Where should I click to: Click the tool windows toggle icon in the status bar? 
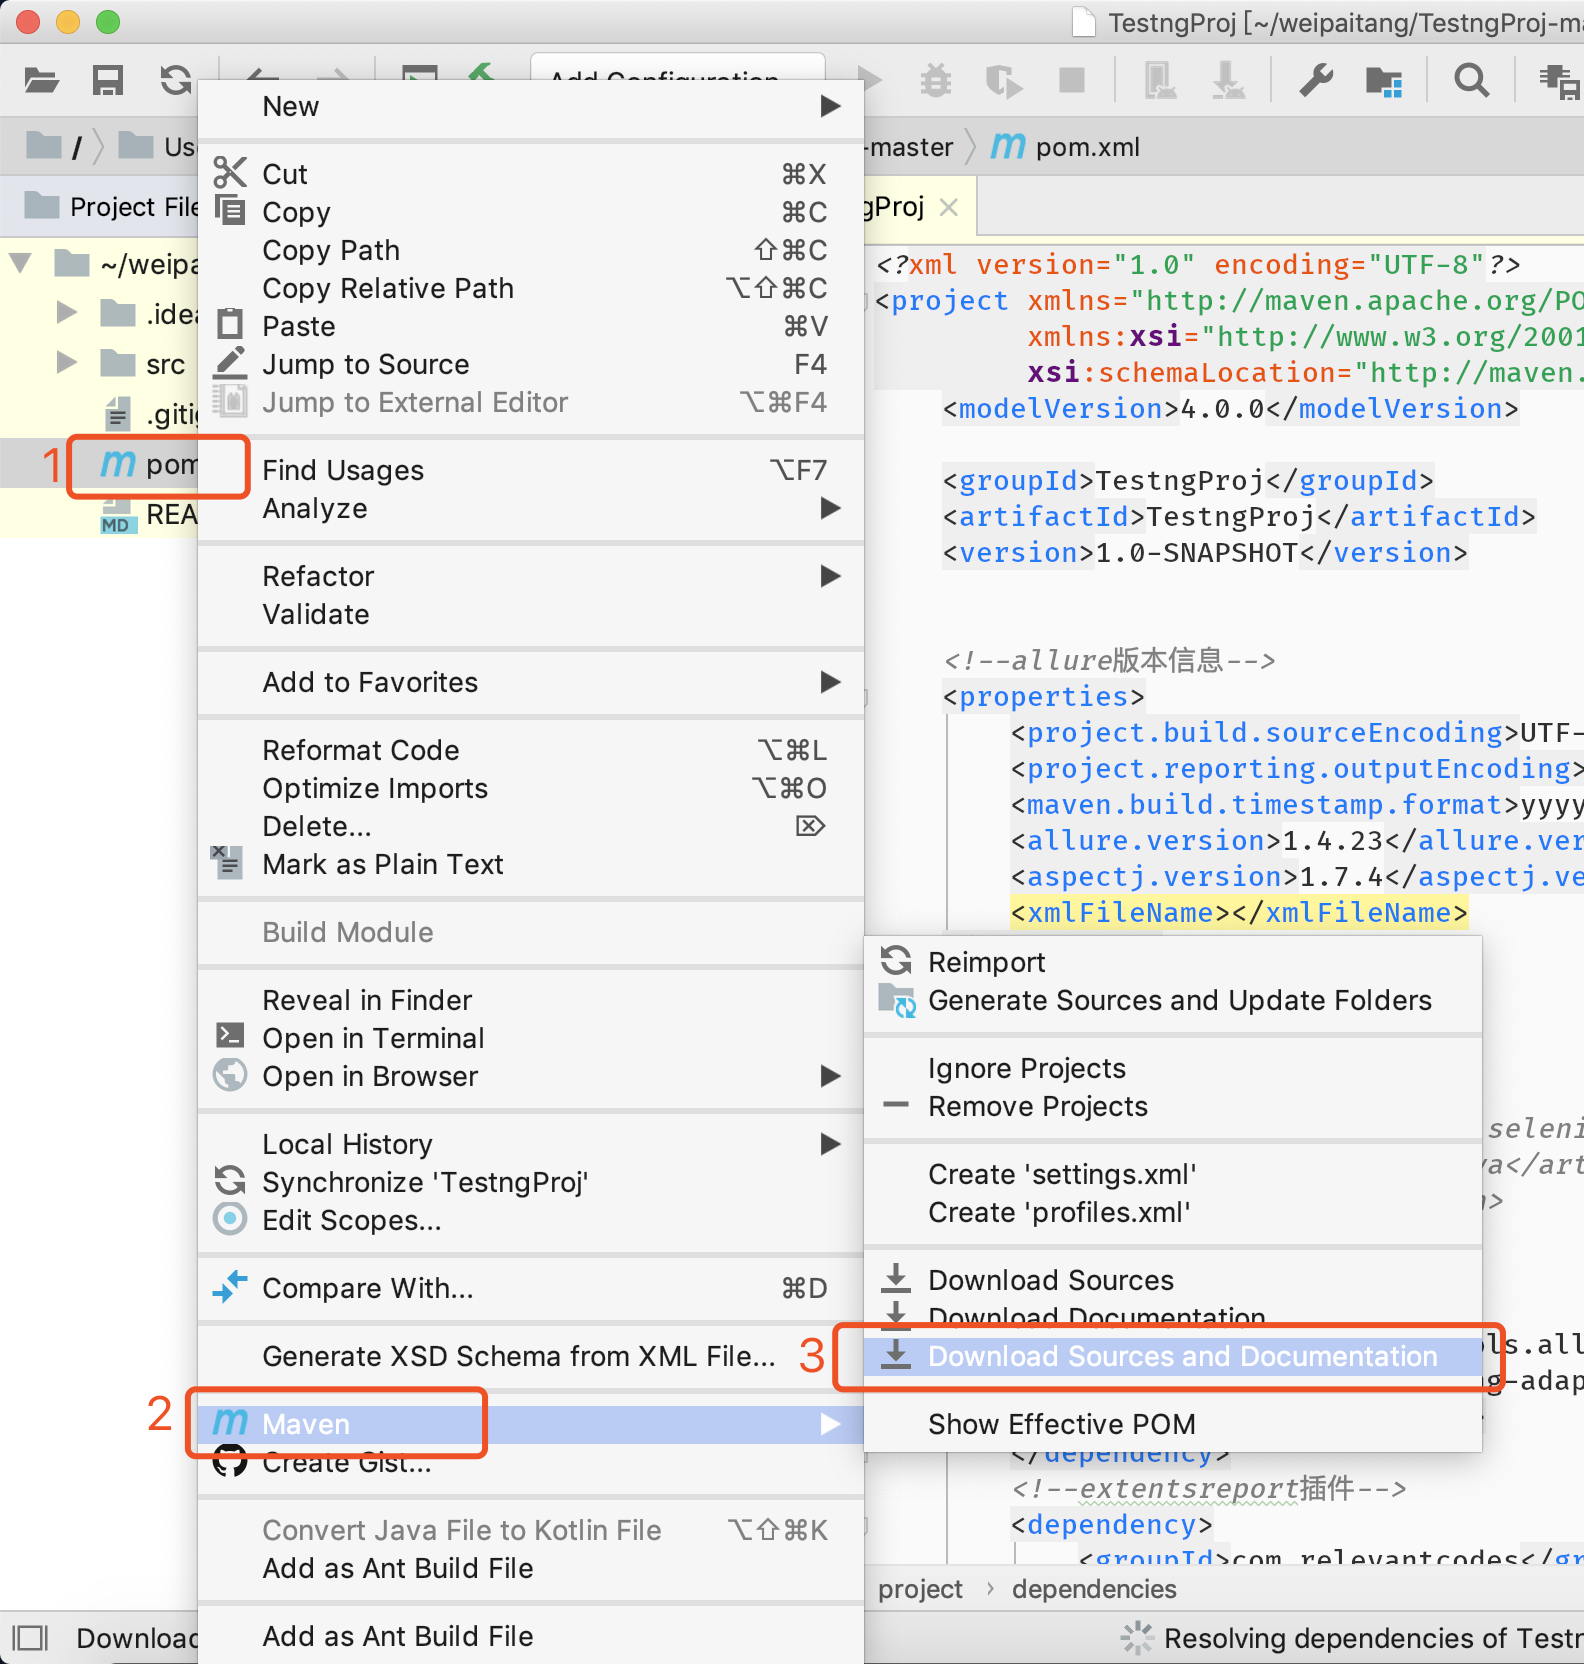[x=30, y=1638]
